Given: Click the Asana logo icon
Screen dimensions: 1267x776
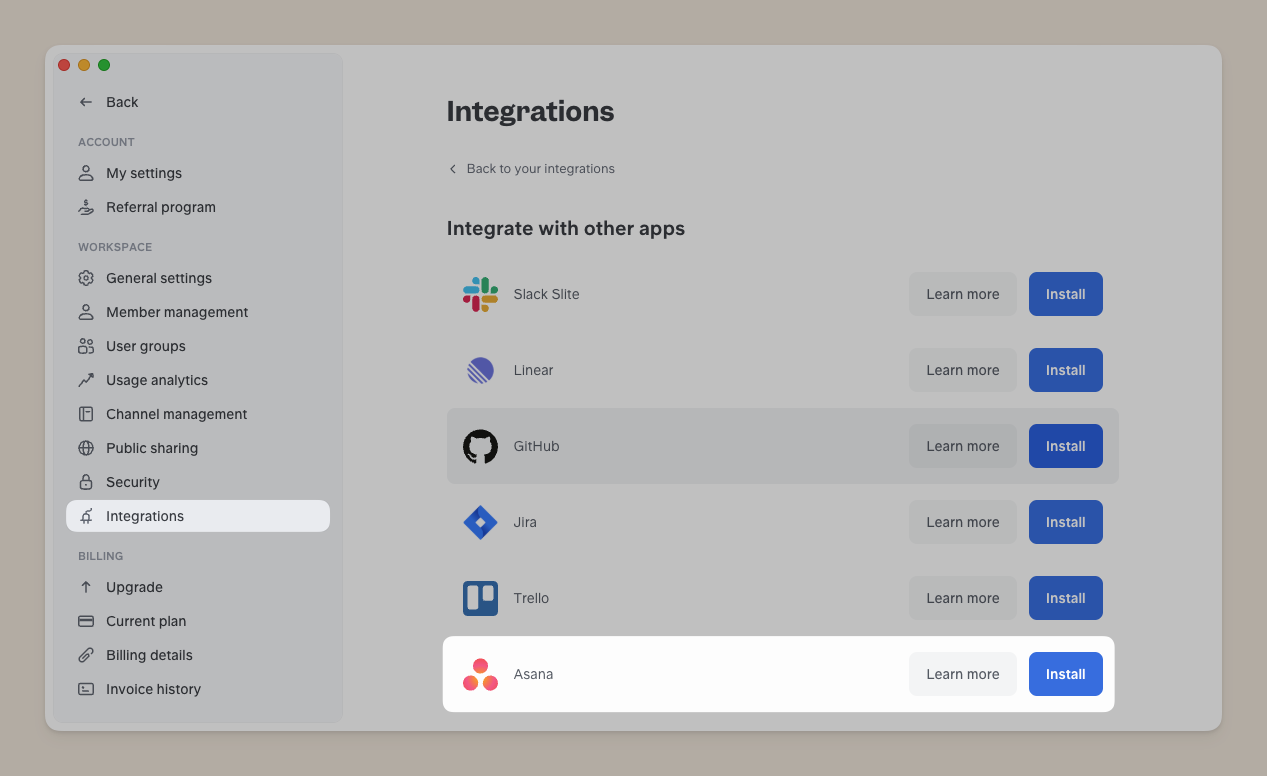Looking at the screenshot, I should click(480, 674).
